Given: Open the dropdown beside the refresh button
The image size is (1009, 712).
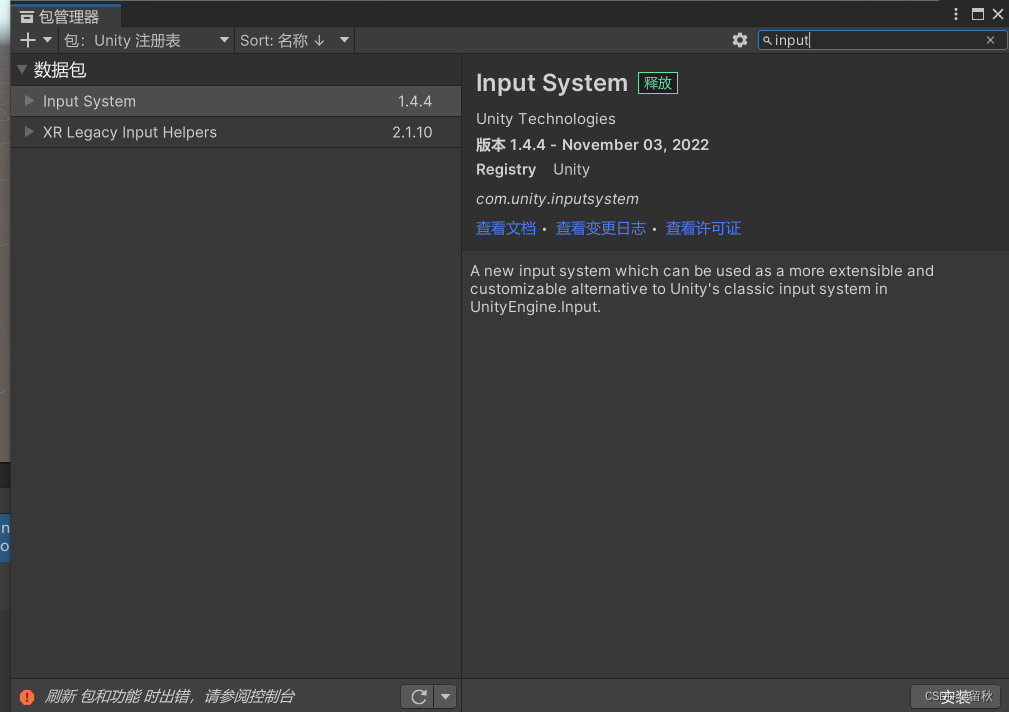Looking at the screenshot, I should click(445, 697).
